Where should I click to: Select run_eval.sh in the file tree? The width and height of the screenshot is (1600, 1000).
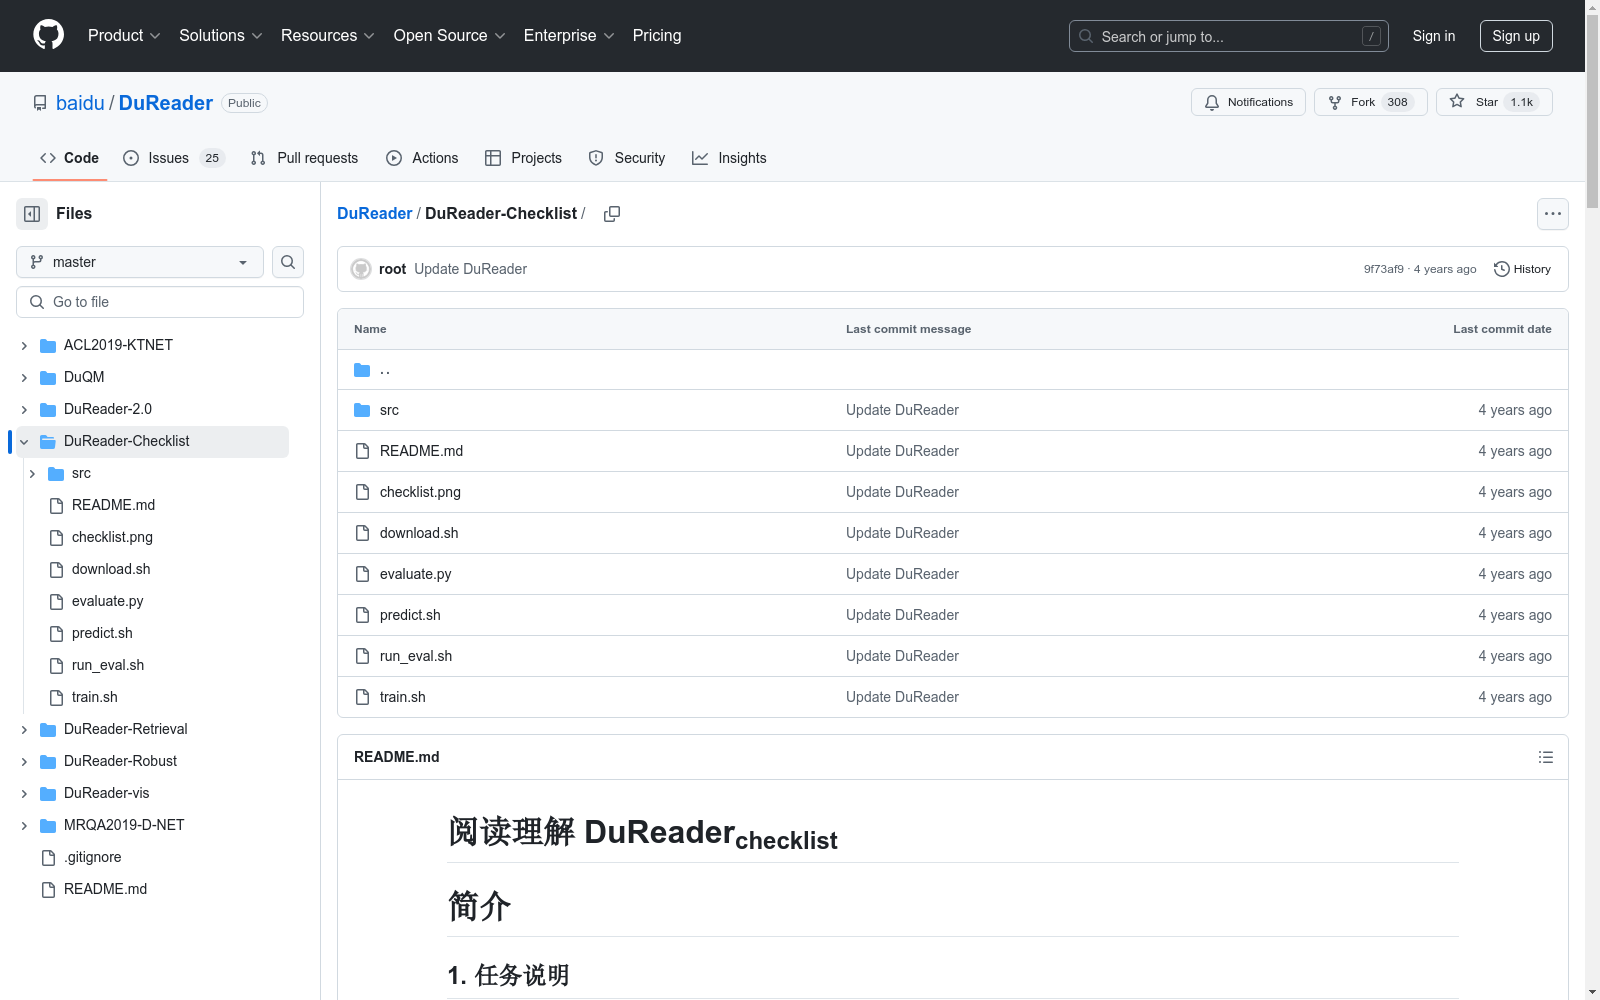pos(108,665)
